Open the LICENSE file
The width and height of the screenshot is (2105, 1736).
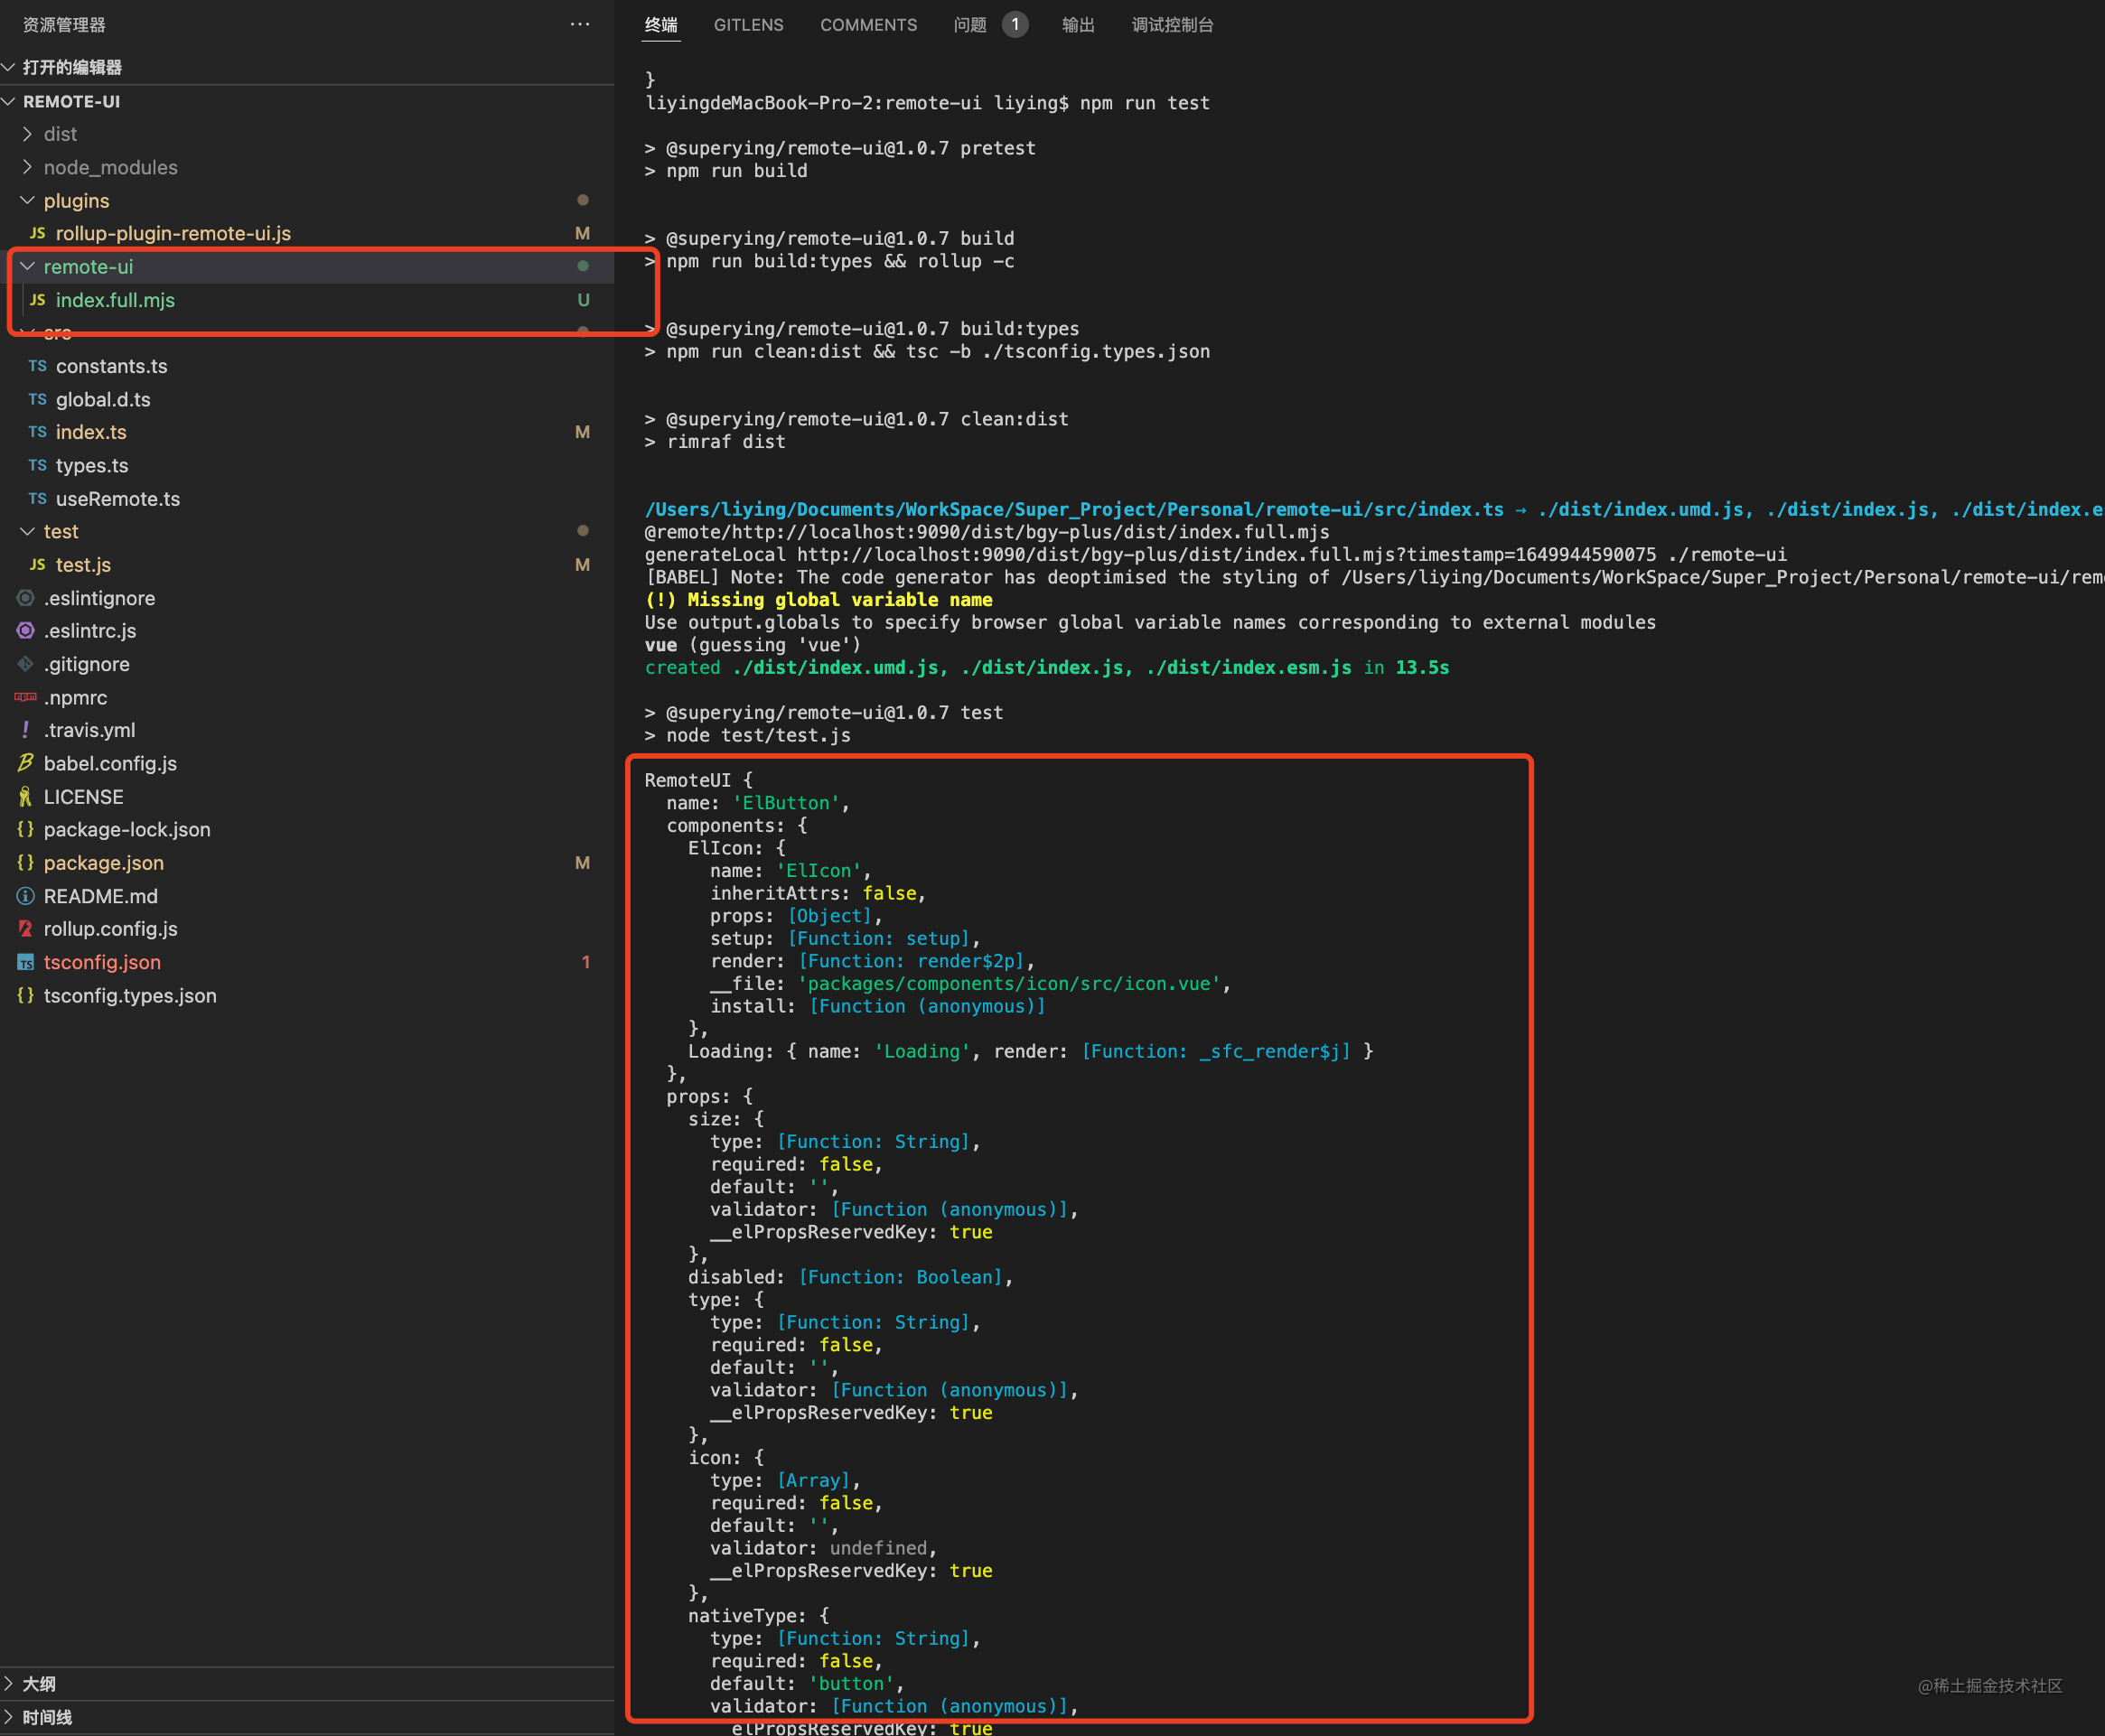83,797
